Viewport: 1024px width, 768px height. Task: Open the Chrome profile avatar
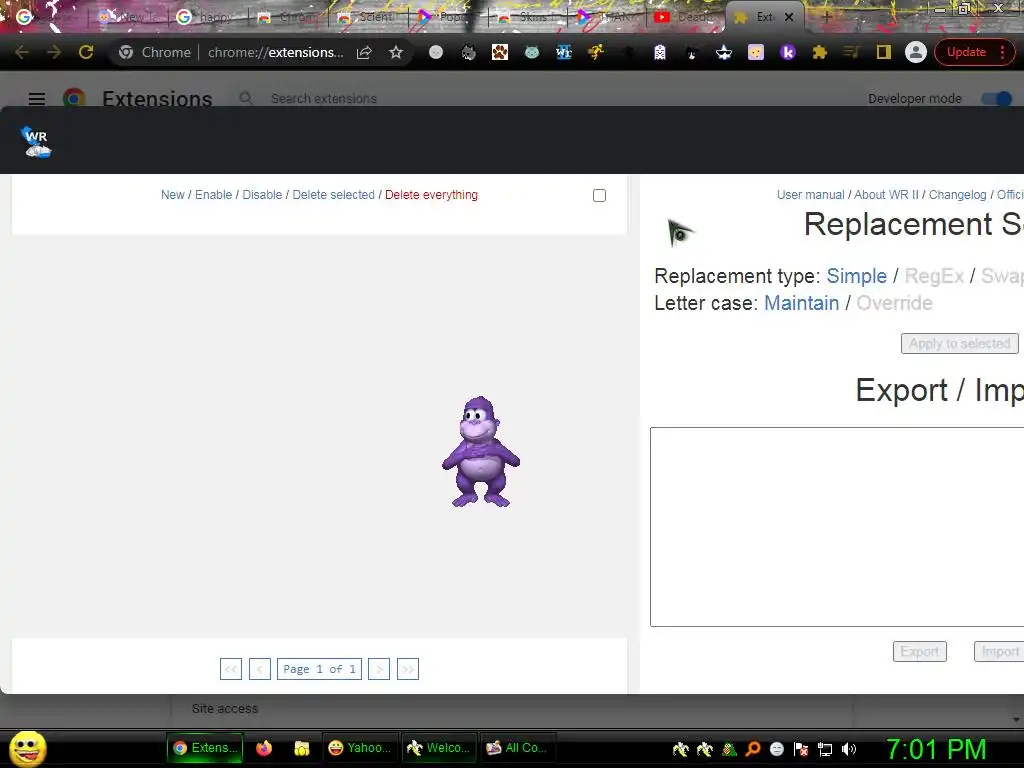(916, 52)
